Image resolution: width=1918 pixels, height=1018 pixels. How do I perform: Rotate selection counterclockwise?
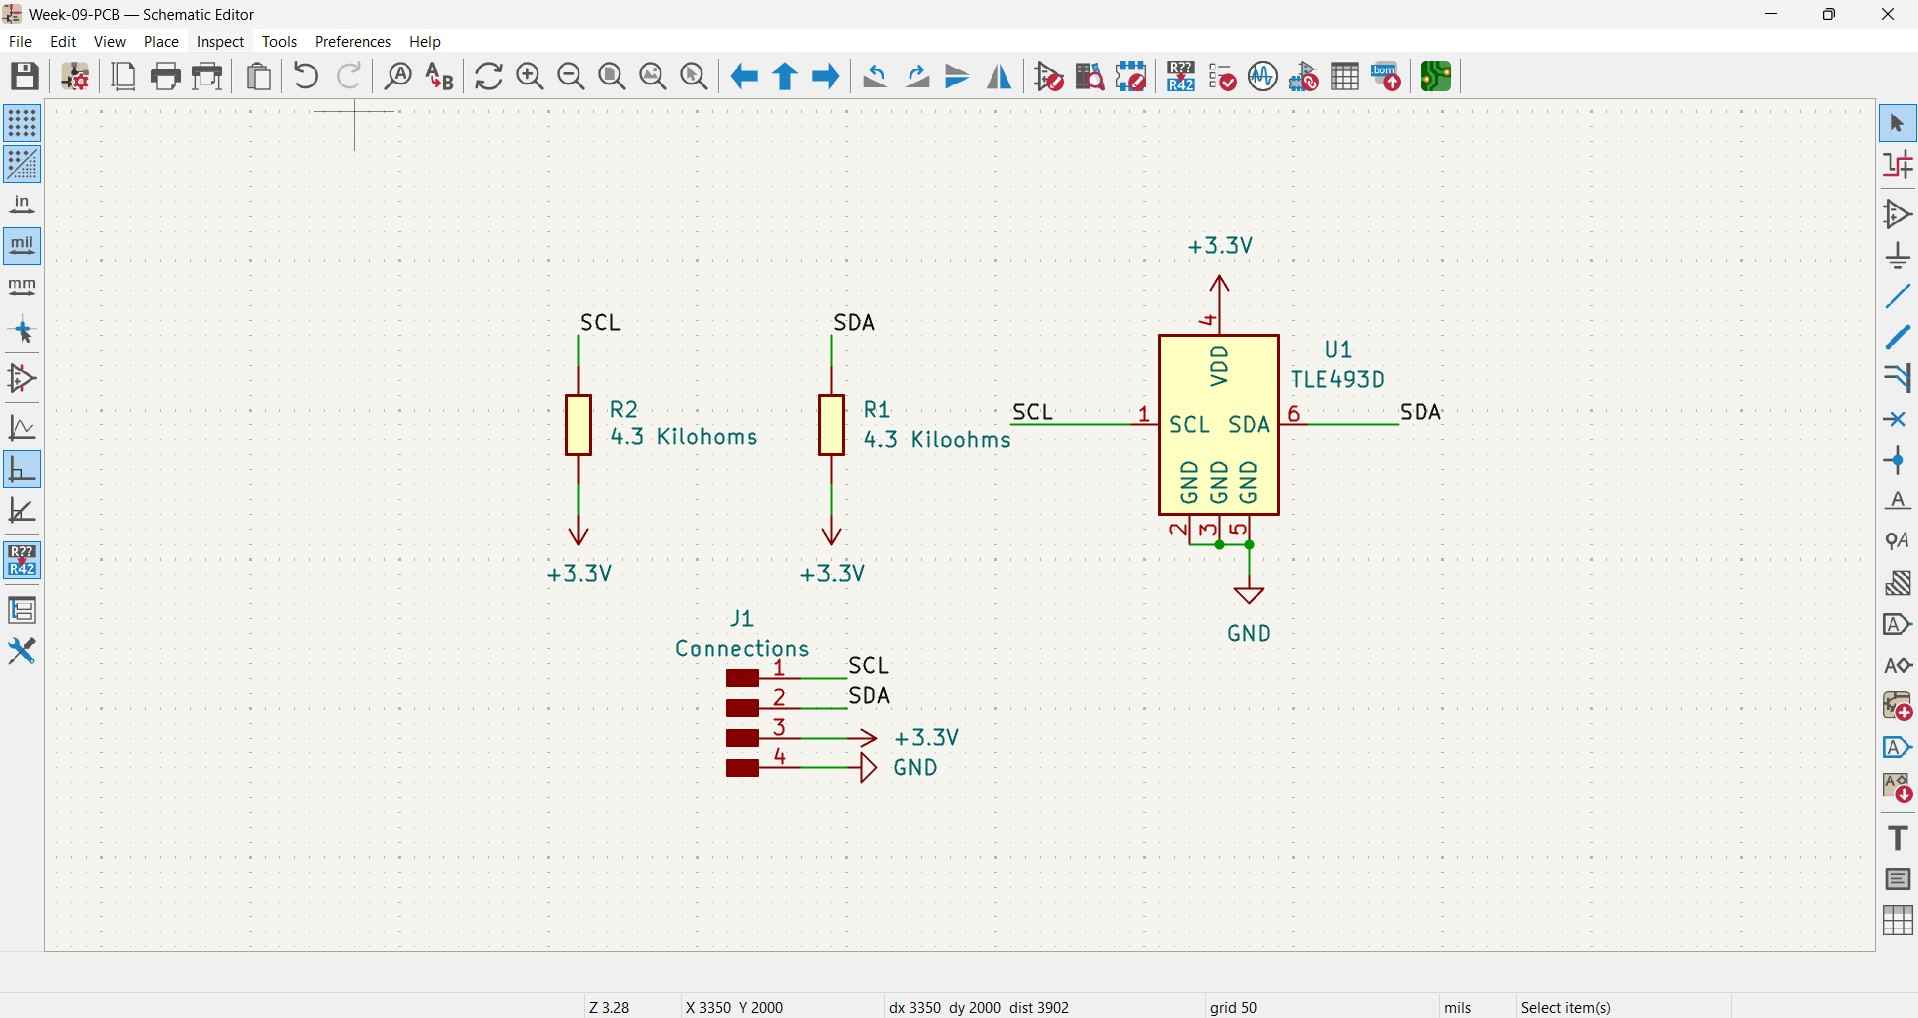click(x=876, y=76)
